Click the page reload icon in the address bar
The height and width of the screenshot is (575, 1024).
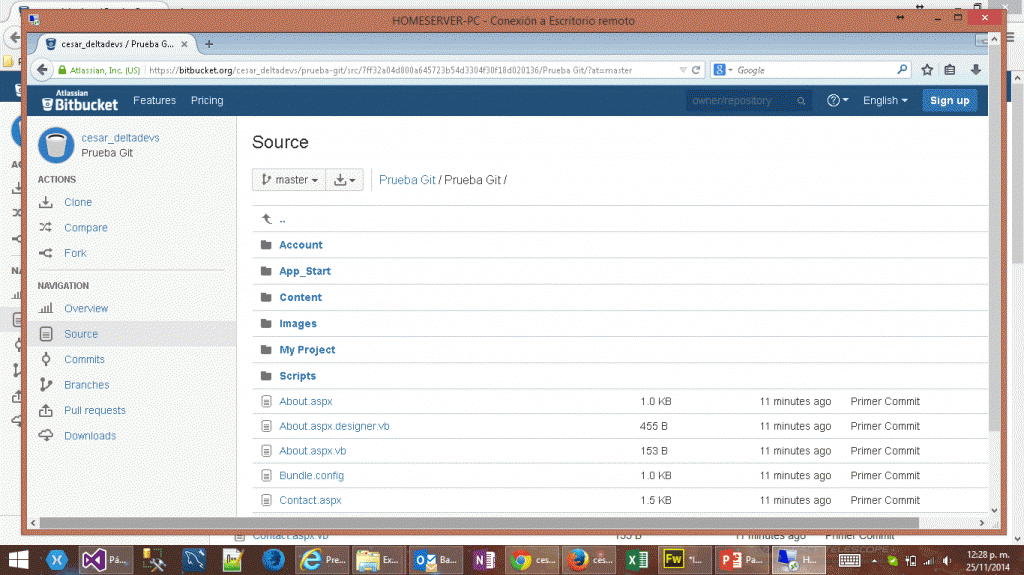(x=696, y=70)
